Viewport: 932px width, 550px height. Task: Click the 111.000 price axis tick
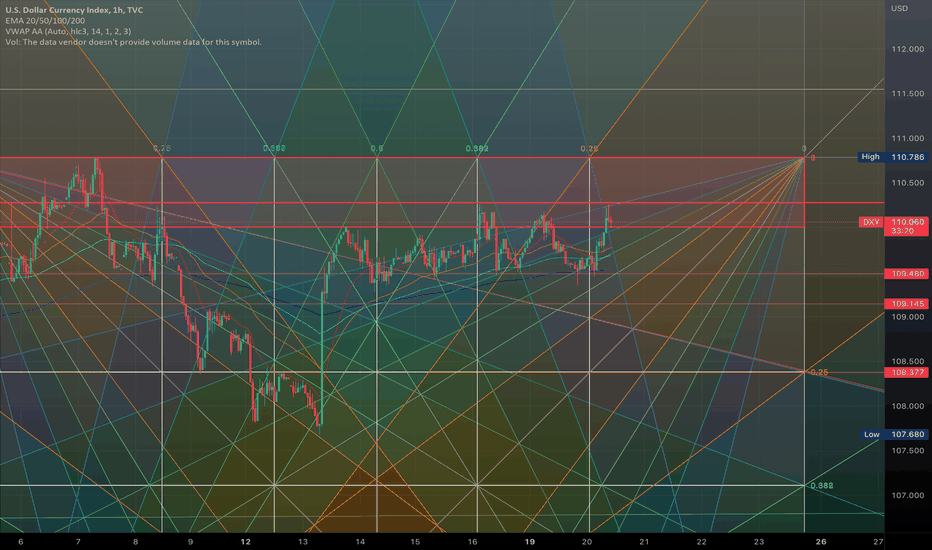[908, 139]
